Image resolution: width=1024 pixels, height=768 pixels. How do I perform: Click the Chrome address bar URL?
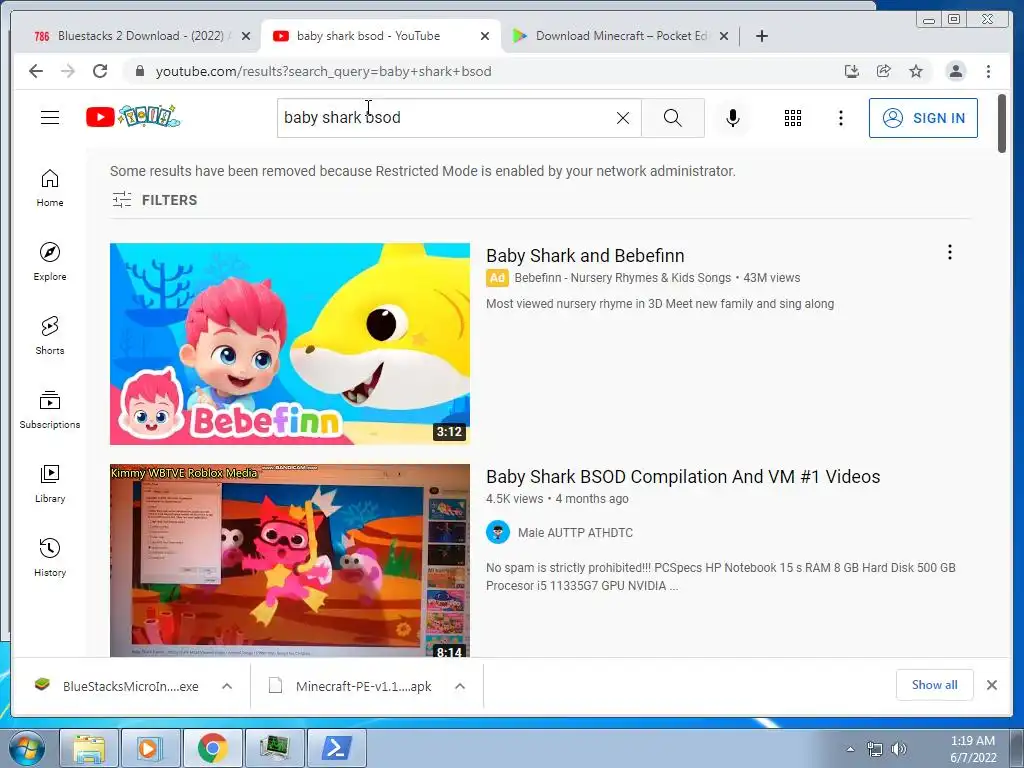point(323,71)
